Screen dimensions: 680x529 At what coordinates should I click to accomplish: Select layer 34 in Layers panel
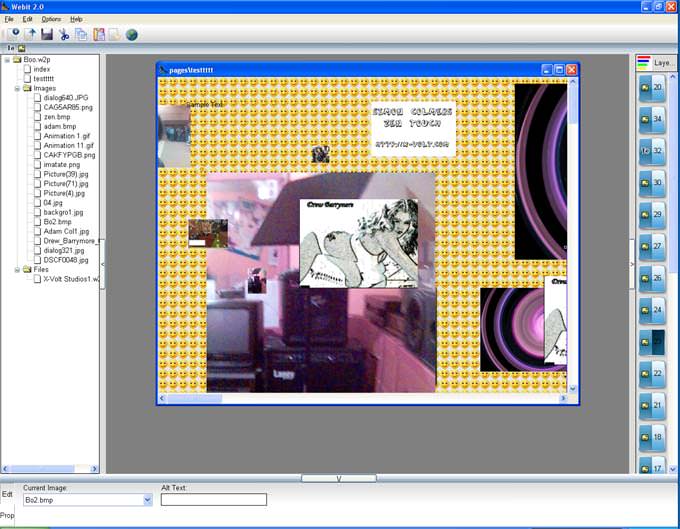[x=652, y=119]
